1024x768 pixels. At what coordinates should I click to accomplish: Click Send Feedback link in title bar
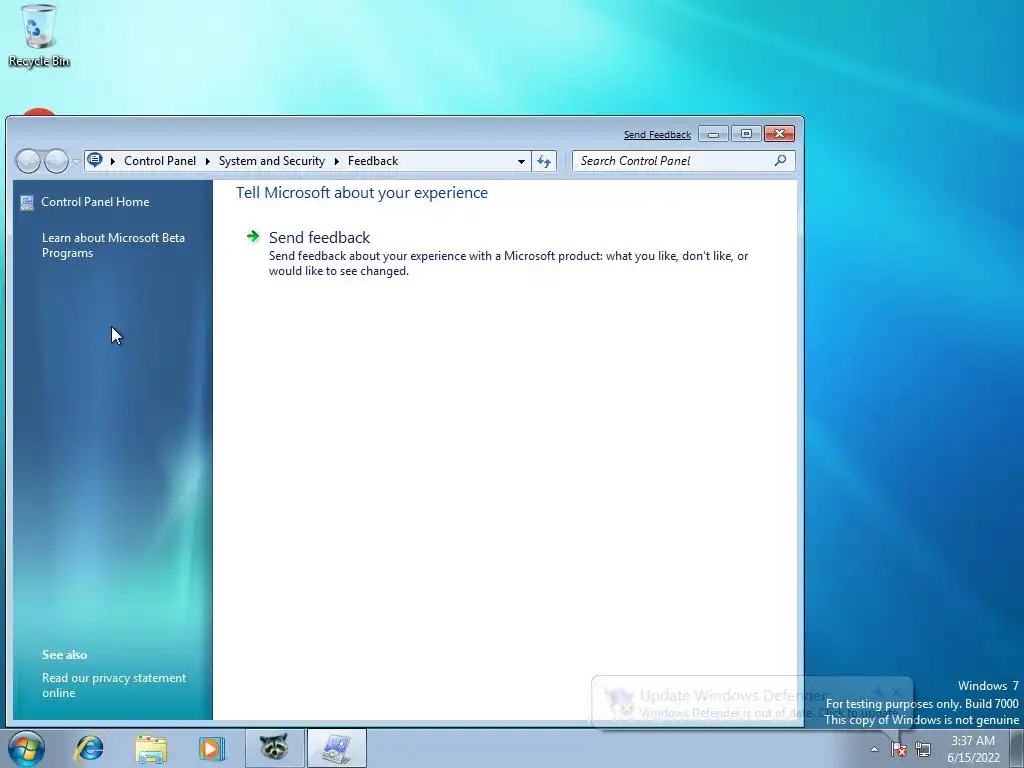pyautogui.click(x=657, y=135)
